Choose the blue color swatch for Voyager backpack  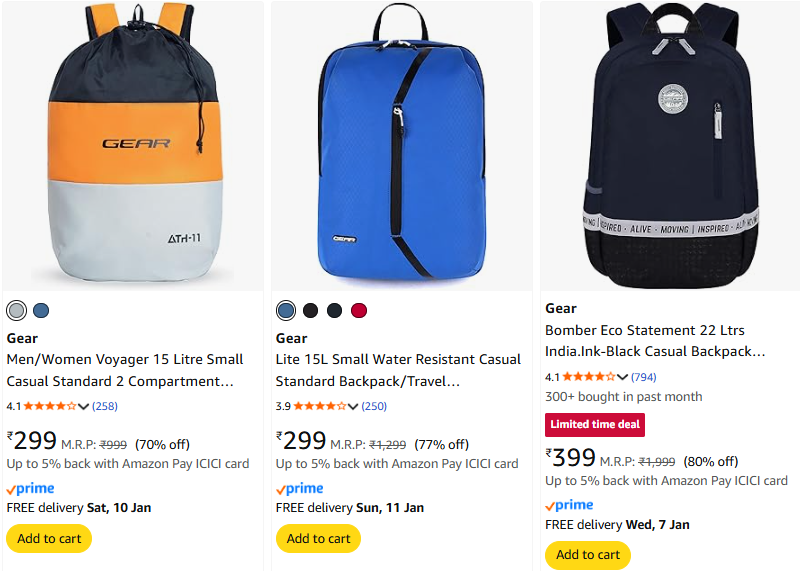click(x=41, y=310)
